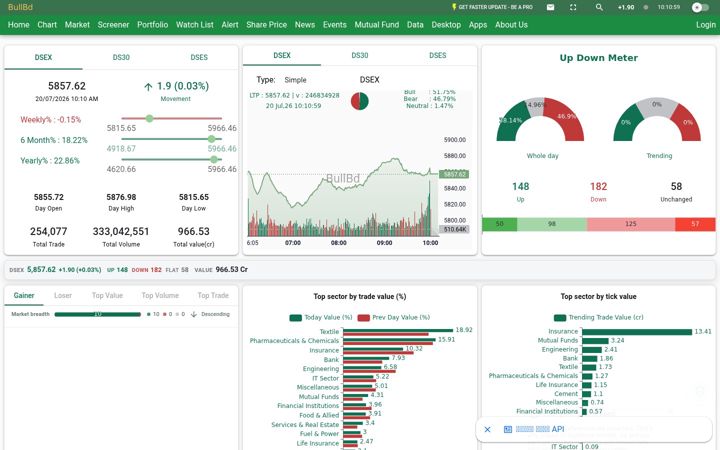
Task: Select DSEX tab in the chart panel
Action: [282, 55]
